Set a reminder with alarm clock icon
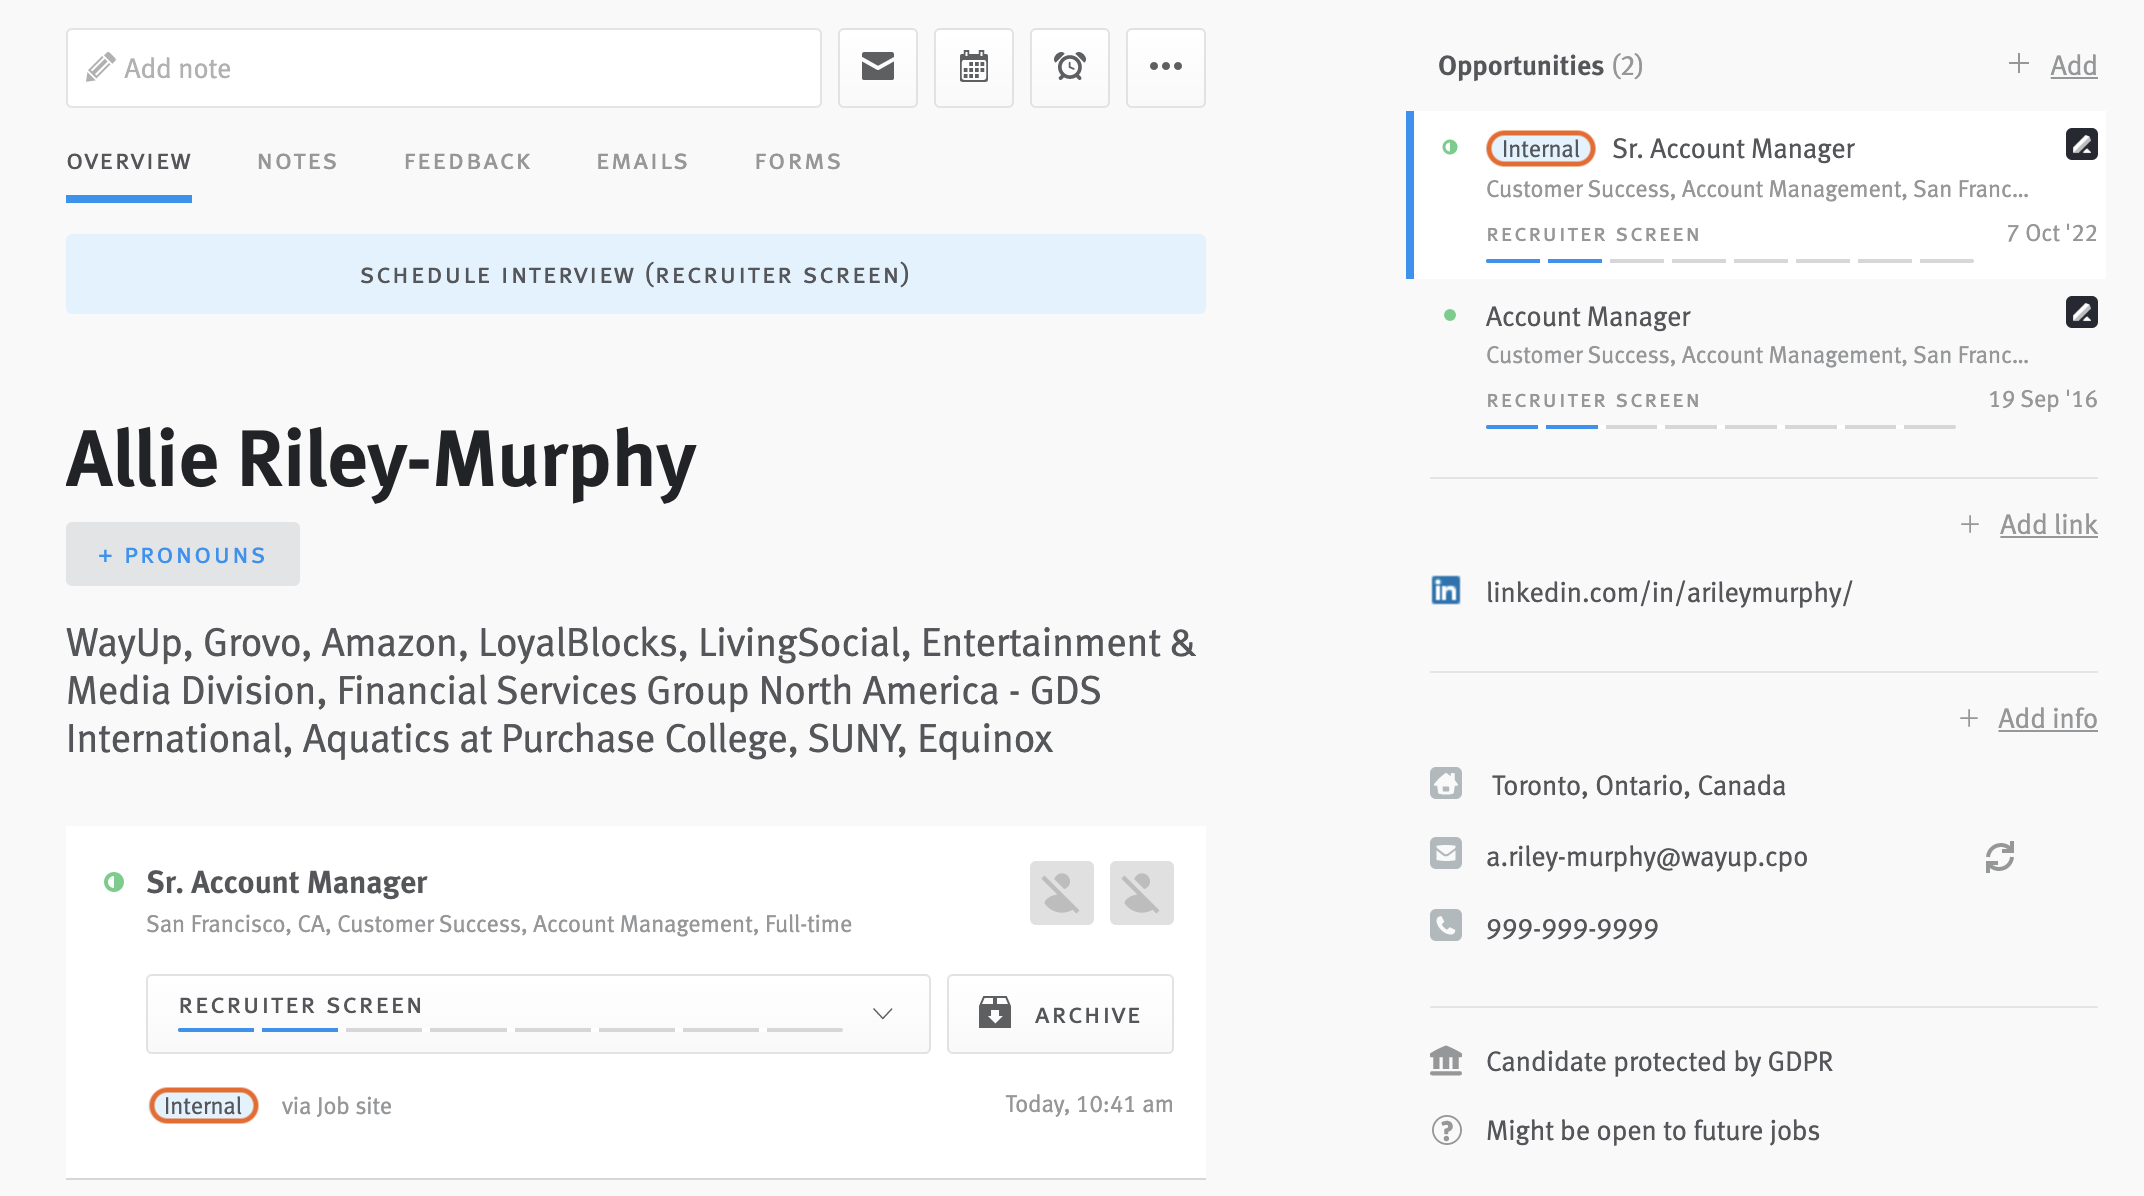2144x1196 pixels. click(1069, 67)
